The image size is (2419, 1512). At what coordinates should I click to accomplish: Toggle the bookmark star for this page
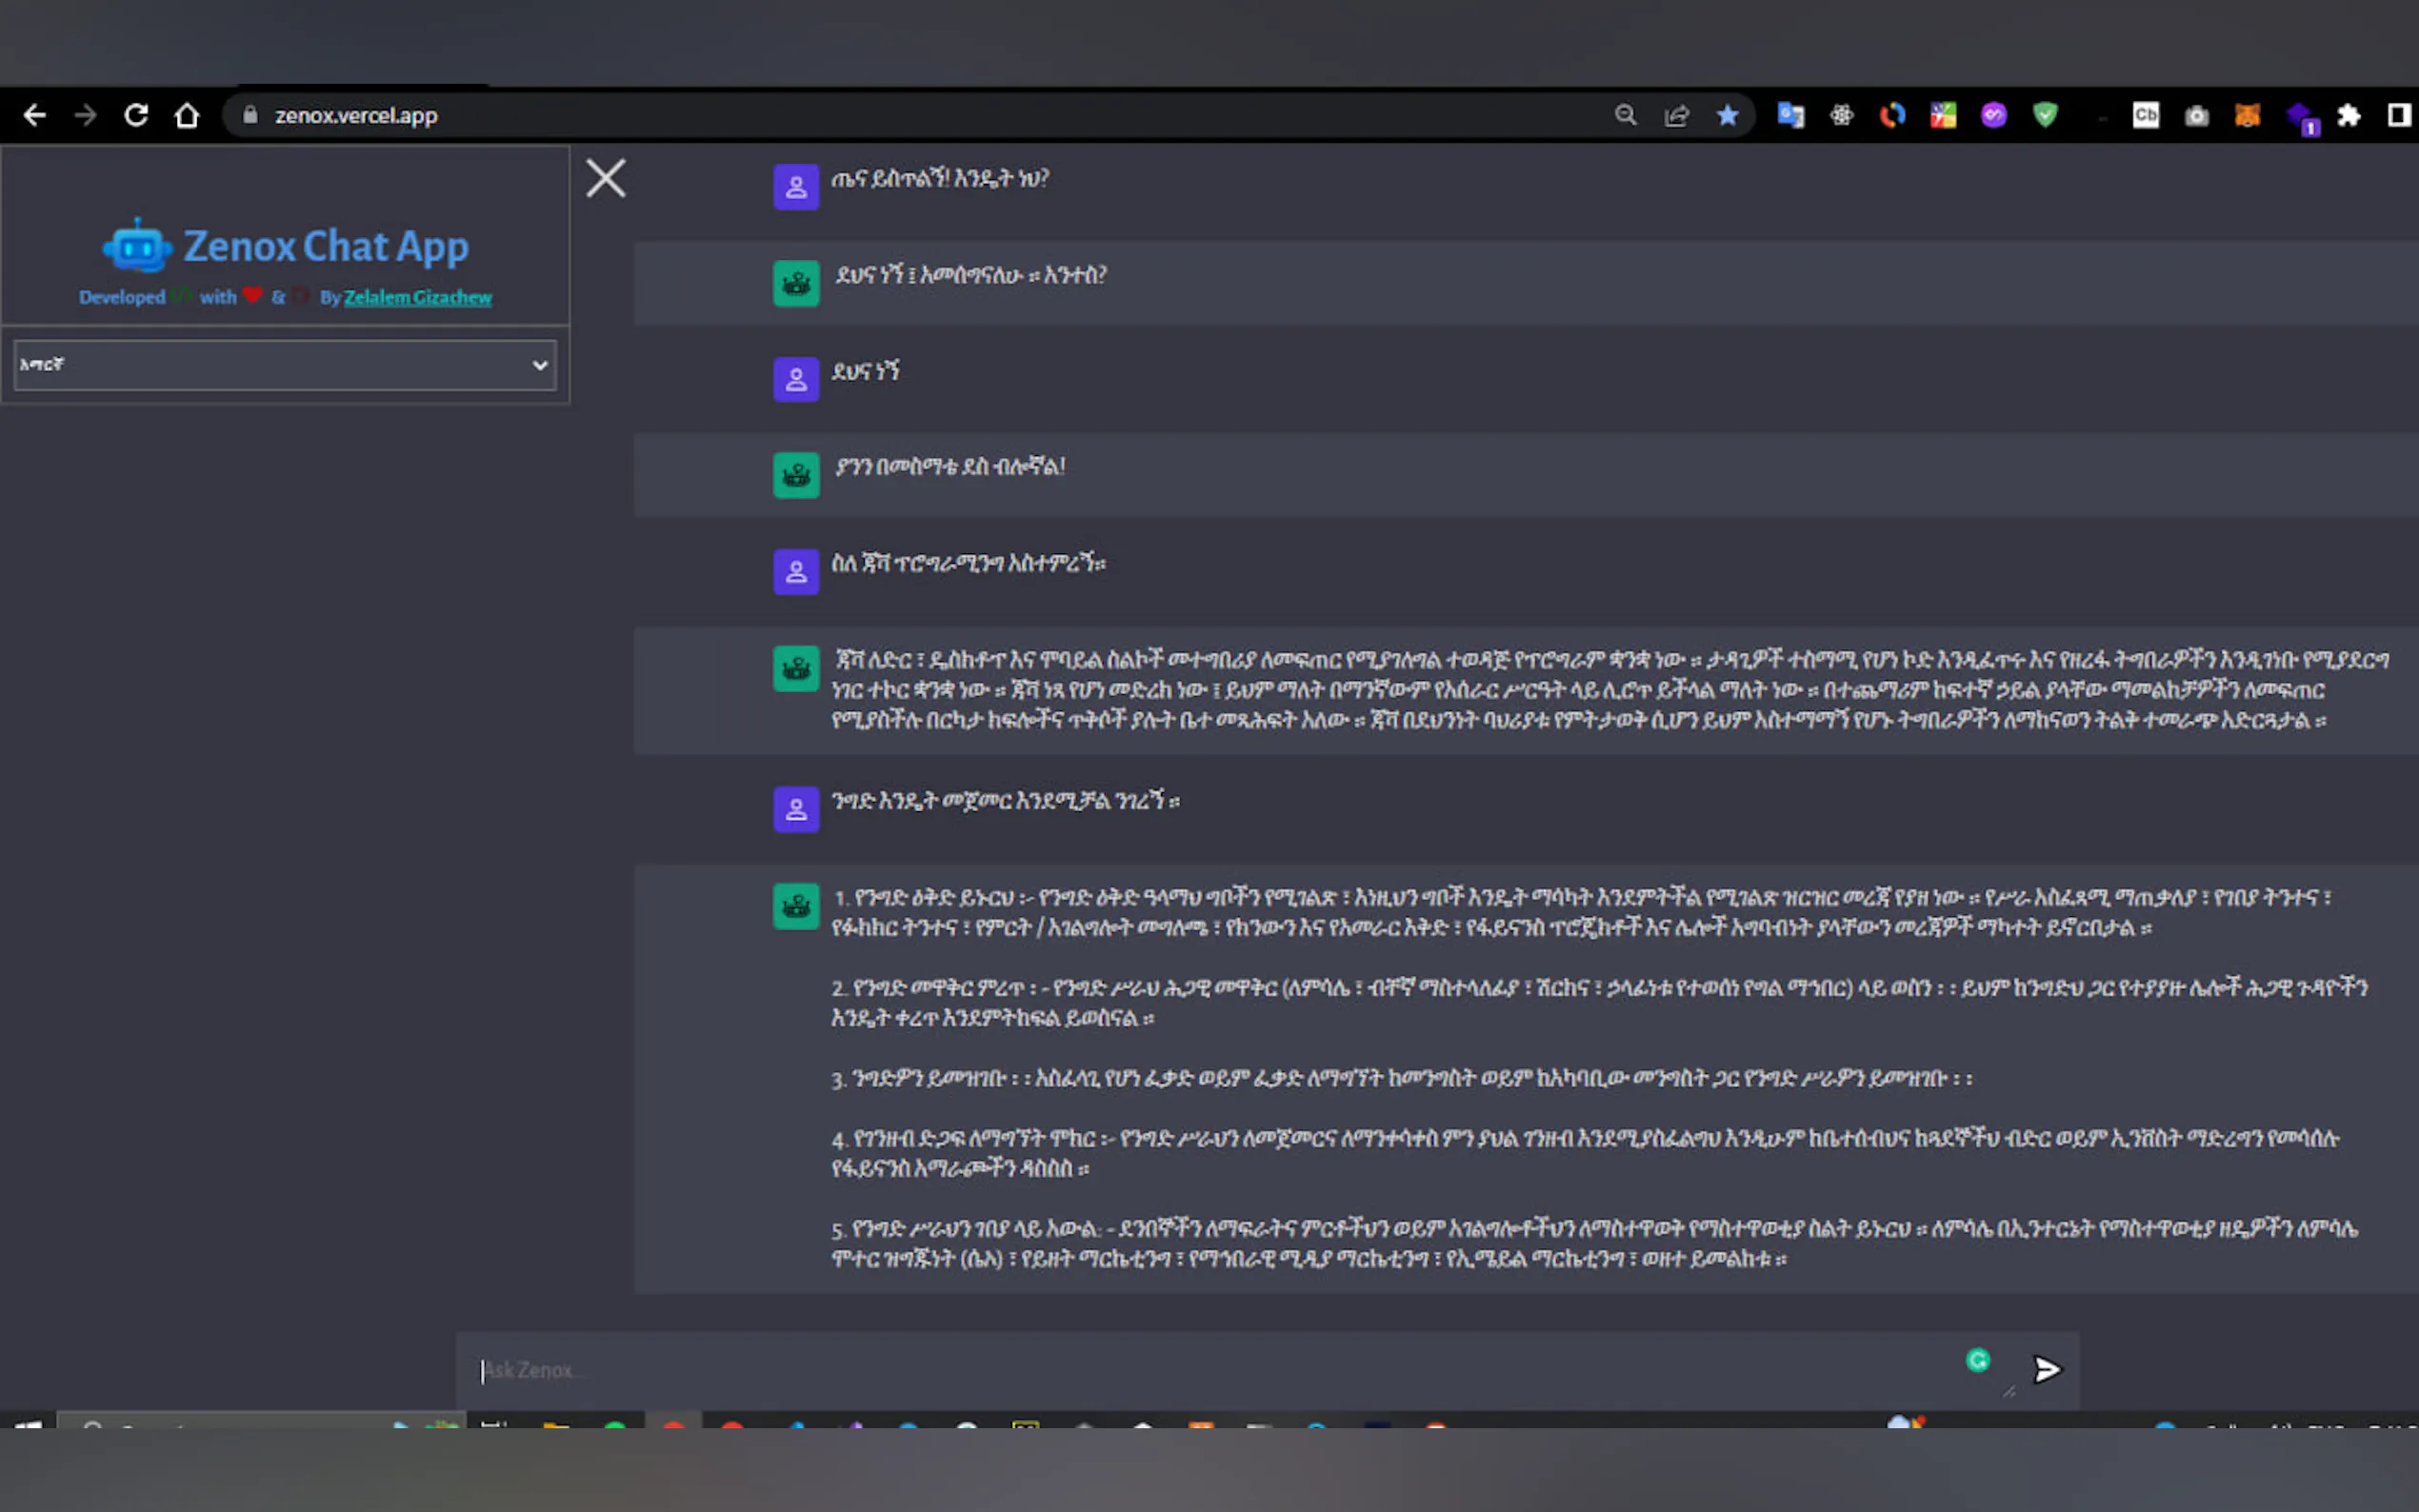tap(1727, 116)
